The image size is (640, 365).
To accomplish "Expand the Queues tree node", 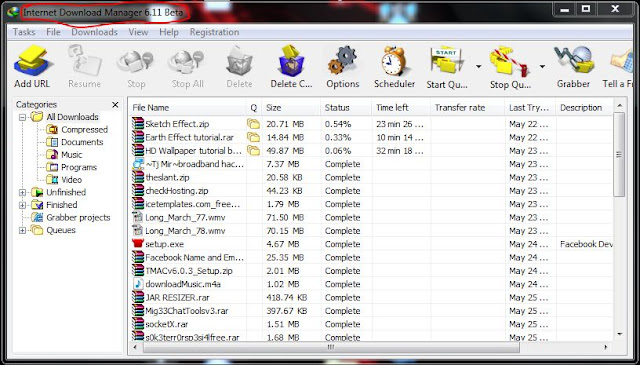I will [22, 230].
